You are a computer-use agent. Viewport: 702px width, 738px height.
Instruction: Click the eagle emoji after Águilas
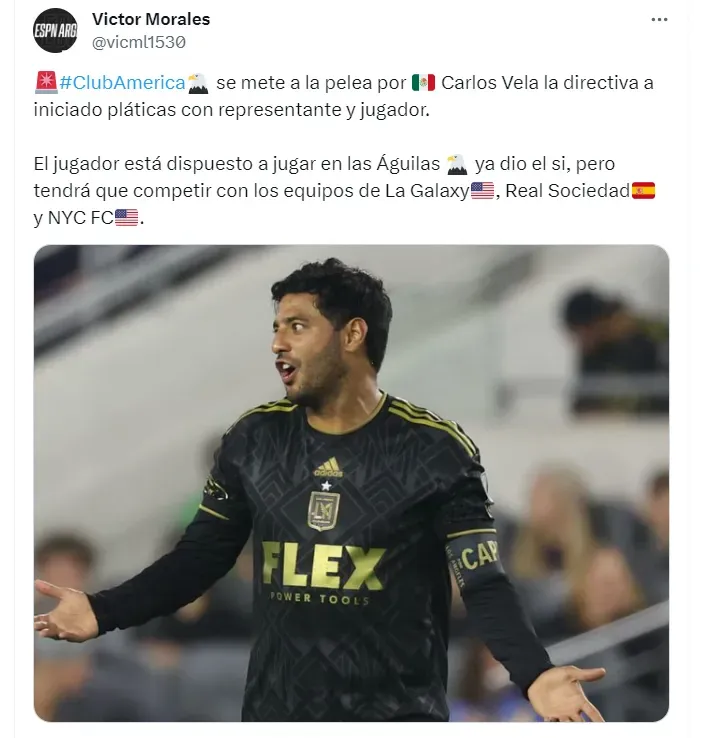pyautogui.click(x=456, y=165)
